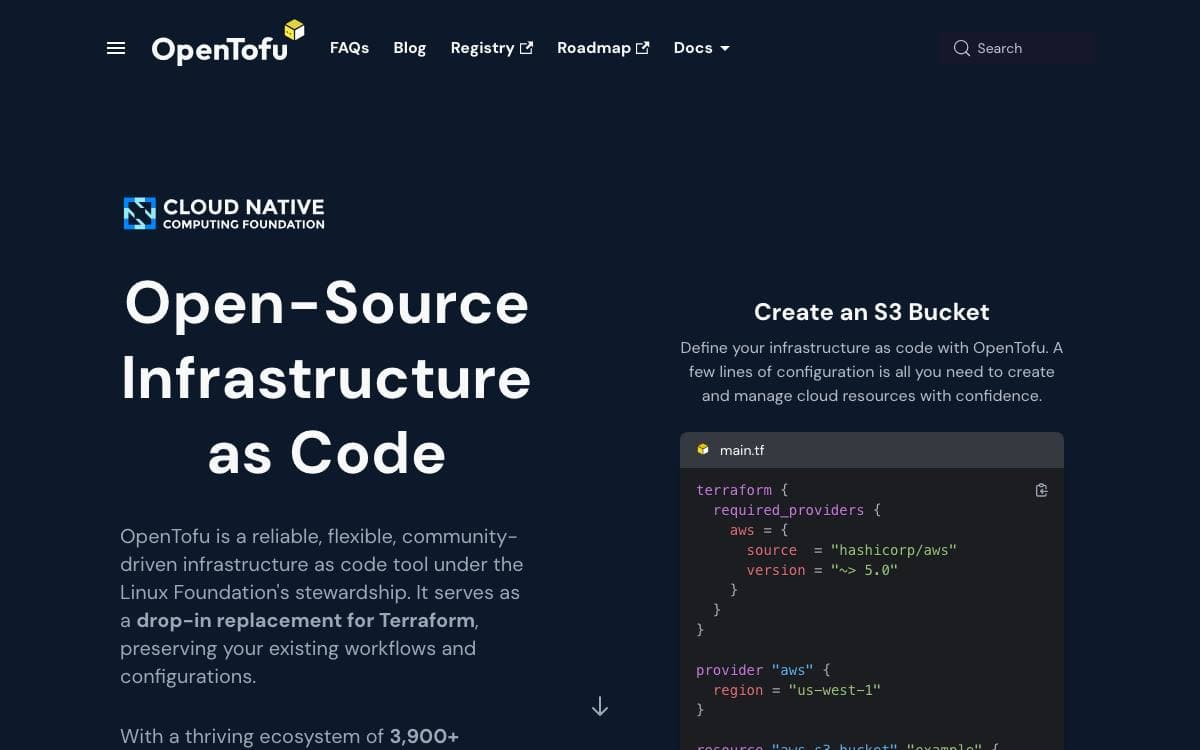Go to the Blog page
This screenshot has height=750, width=1200.
pos(410,48)
